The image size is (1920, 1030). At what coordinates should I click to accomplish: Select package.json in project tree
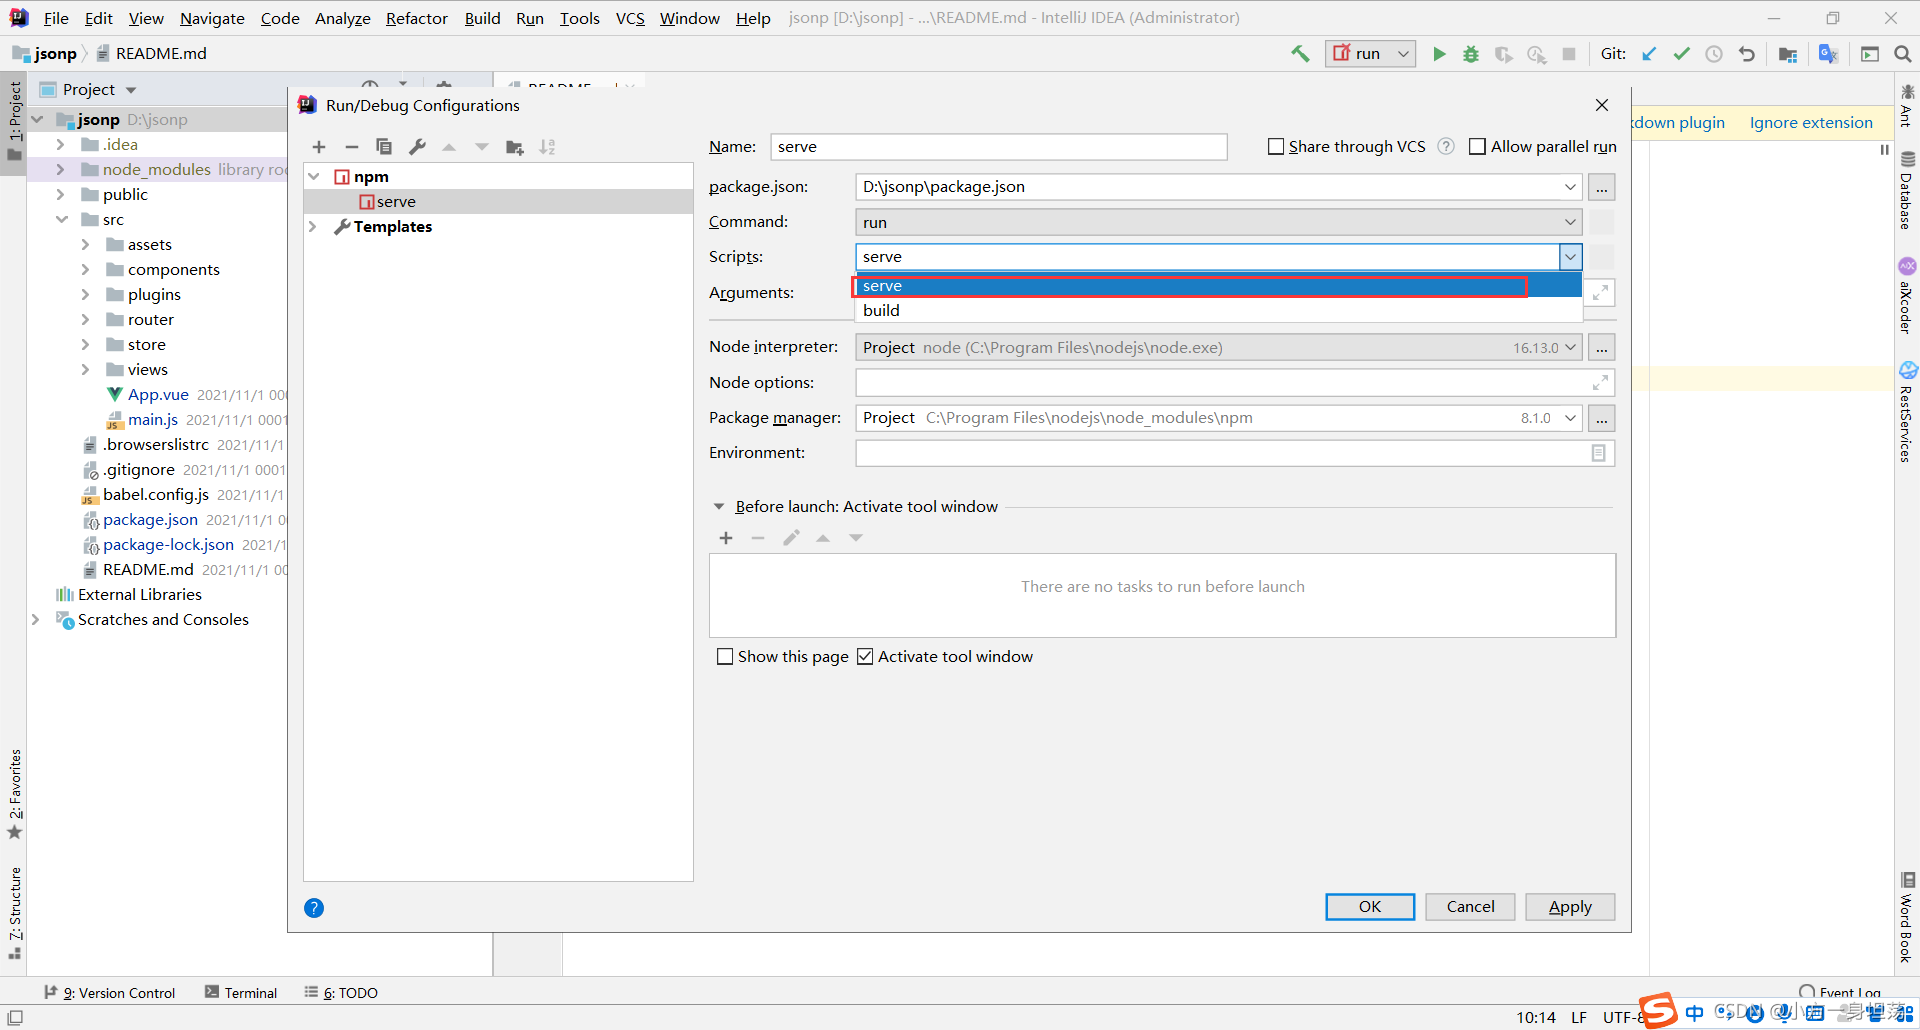click(150, 520)
